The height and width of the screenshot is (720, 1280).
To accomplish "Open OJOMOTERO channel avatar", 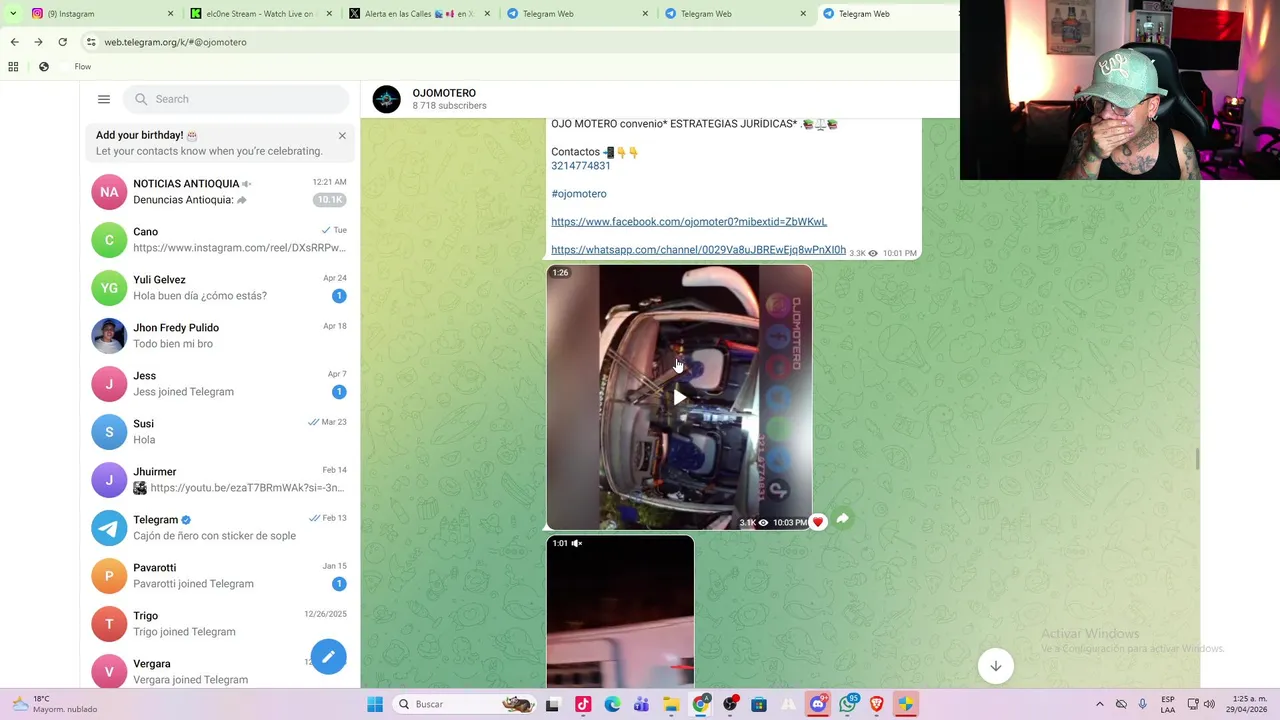I will (387, 99).
